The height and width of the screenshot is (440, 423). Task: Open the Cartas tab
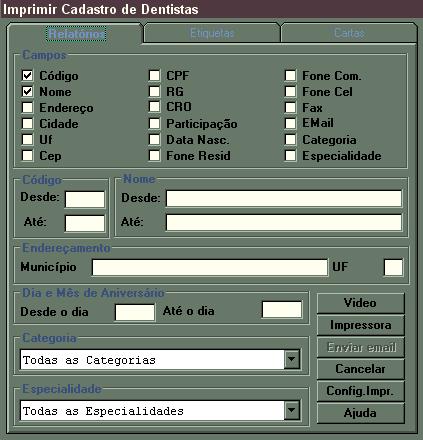coord(349,33)
